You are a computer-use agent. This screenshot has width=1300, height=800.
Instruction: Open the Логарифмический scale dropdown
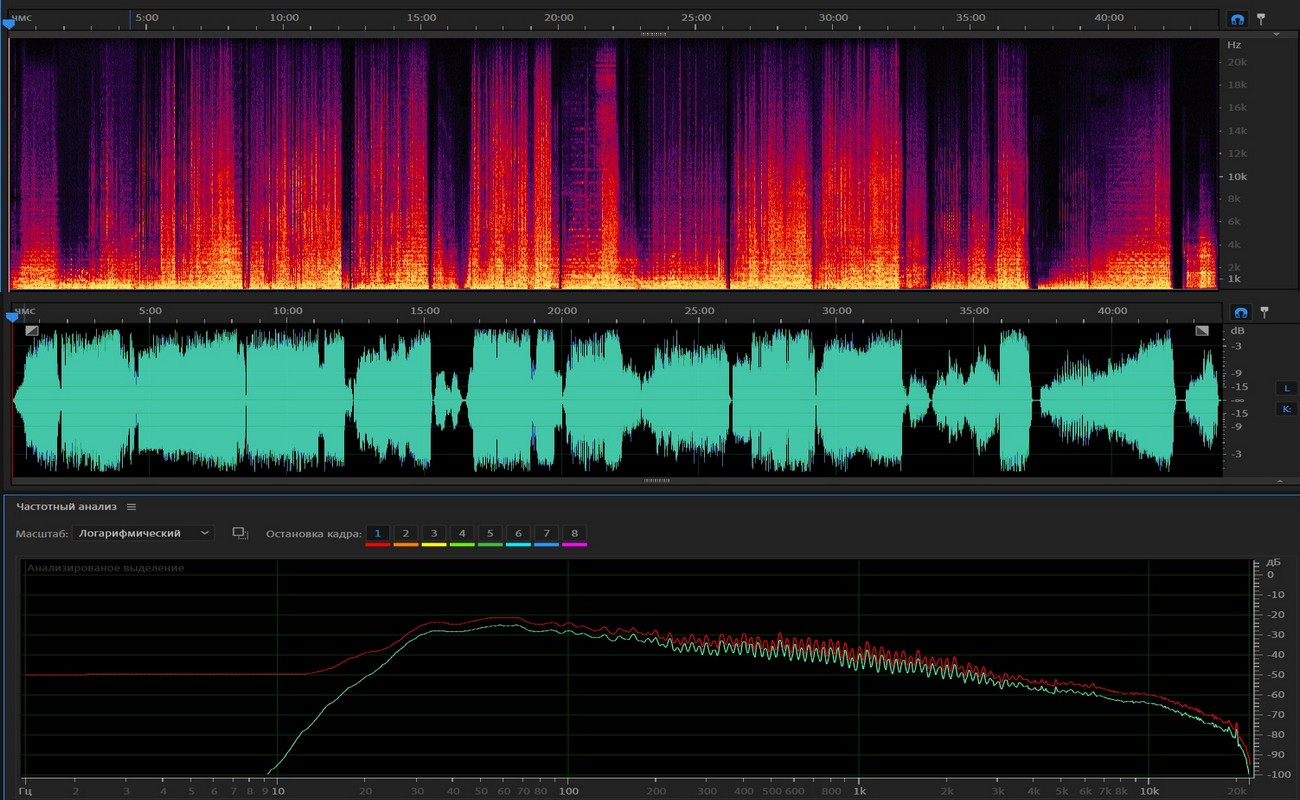(x=144, y=533)
